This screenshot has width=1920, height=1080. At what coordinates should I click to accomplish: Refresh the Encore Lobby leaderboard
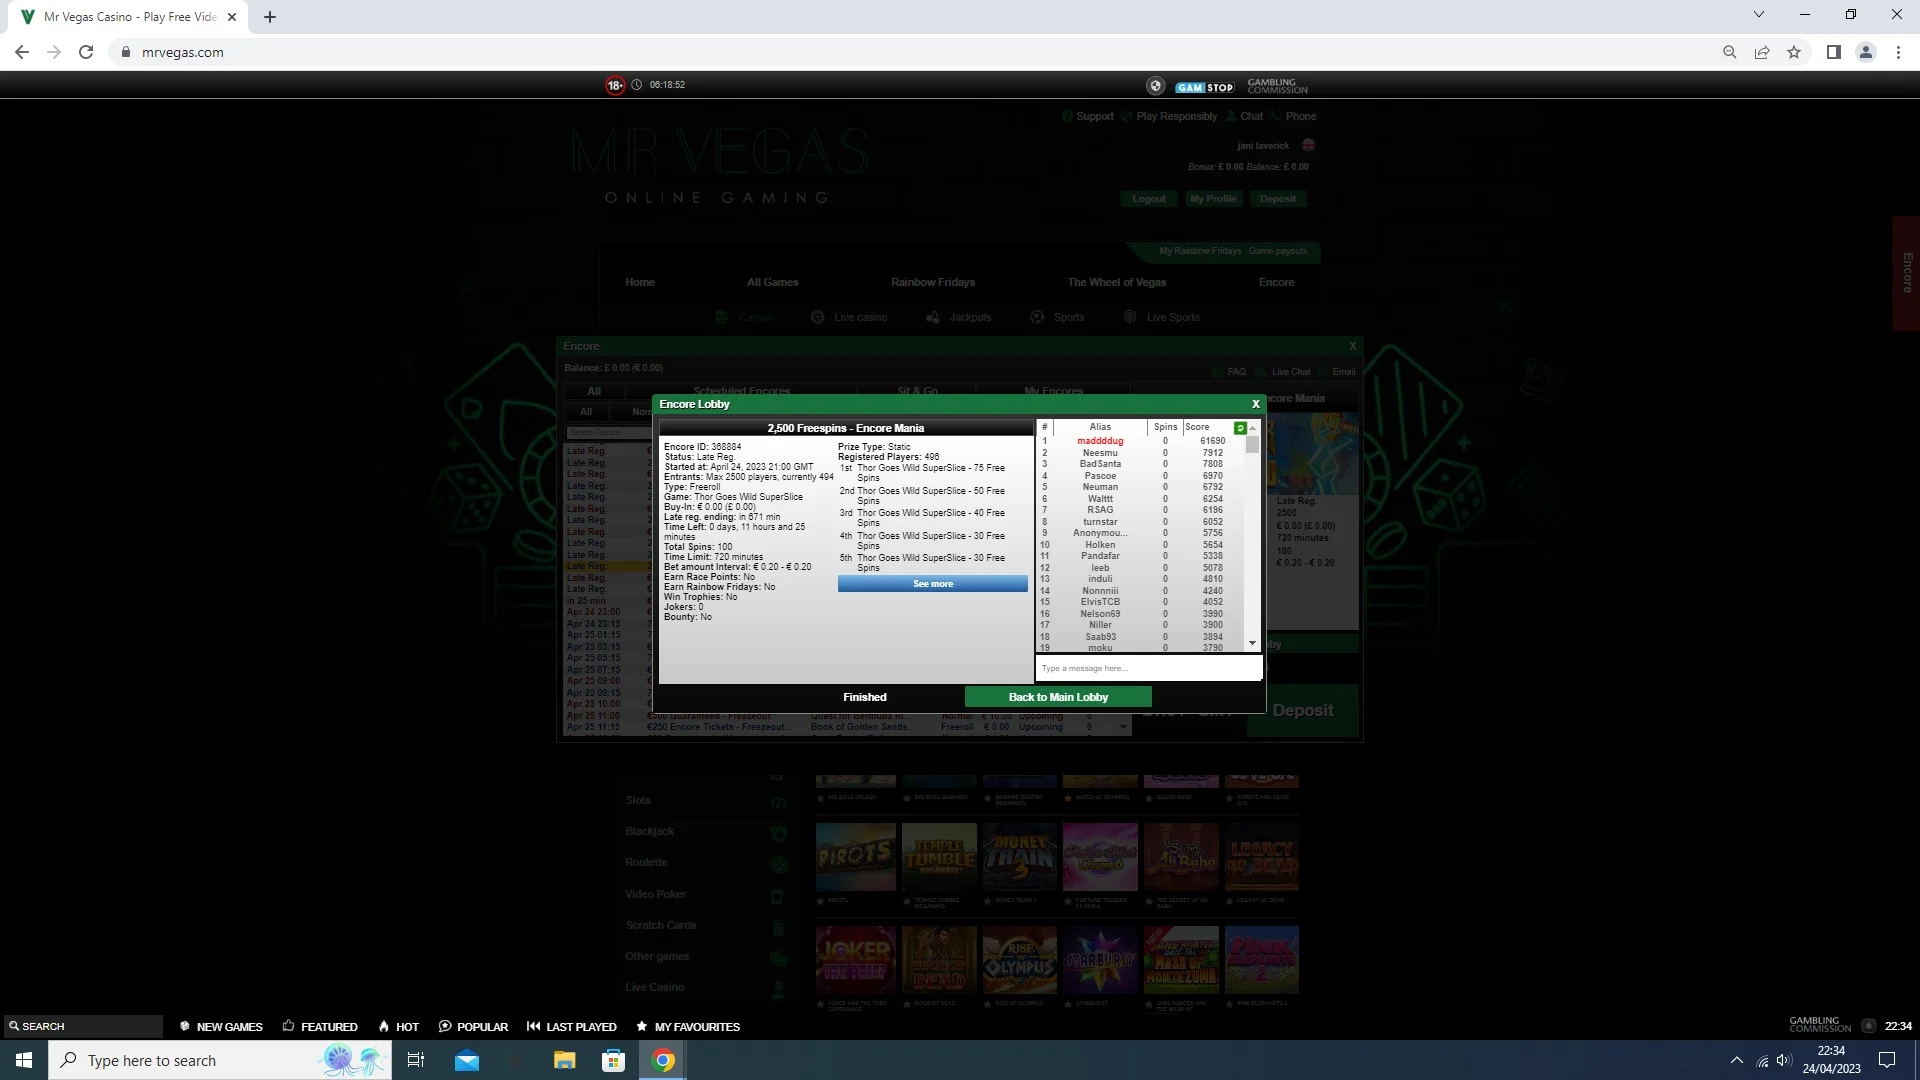pos(1240,428)
